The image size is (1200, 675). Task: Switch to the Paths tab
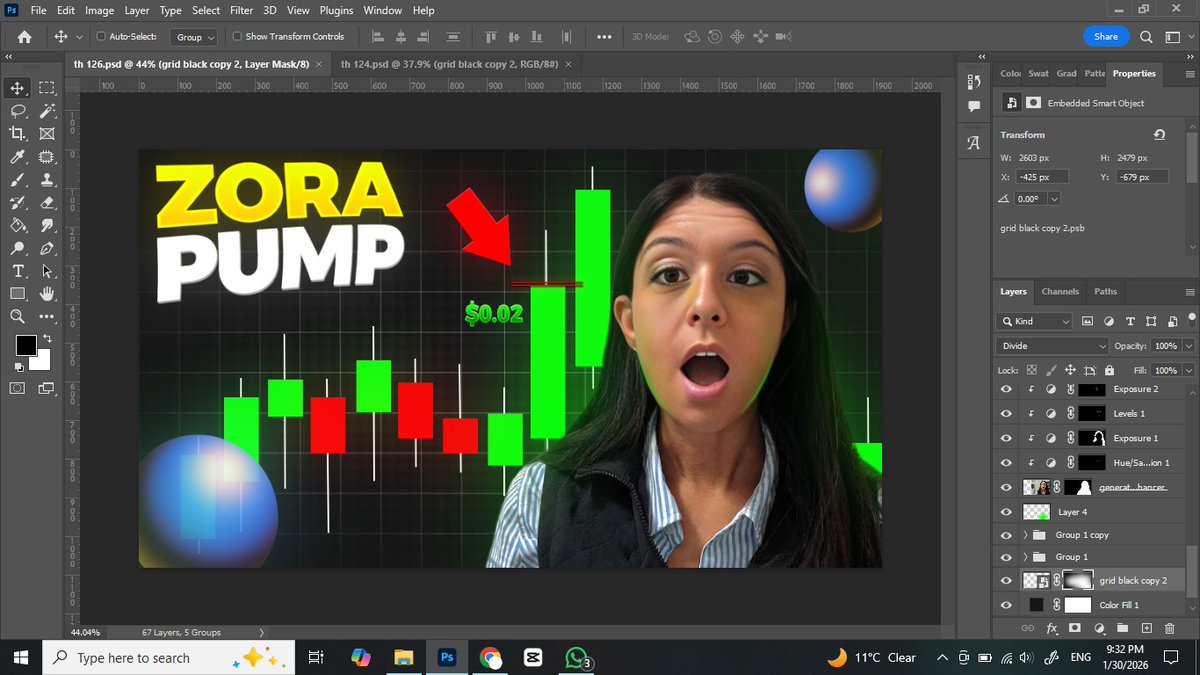[x=1105, y=291]
